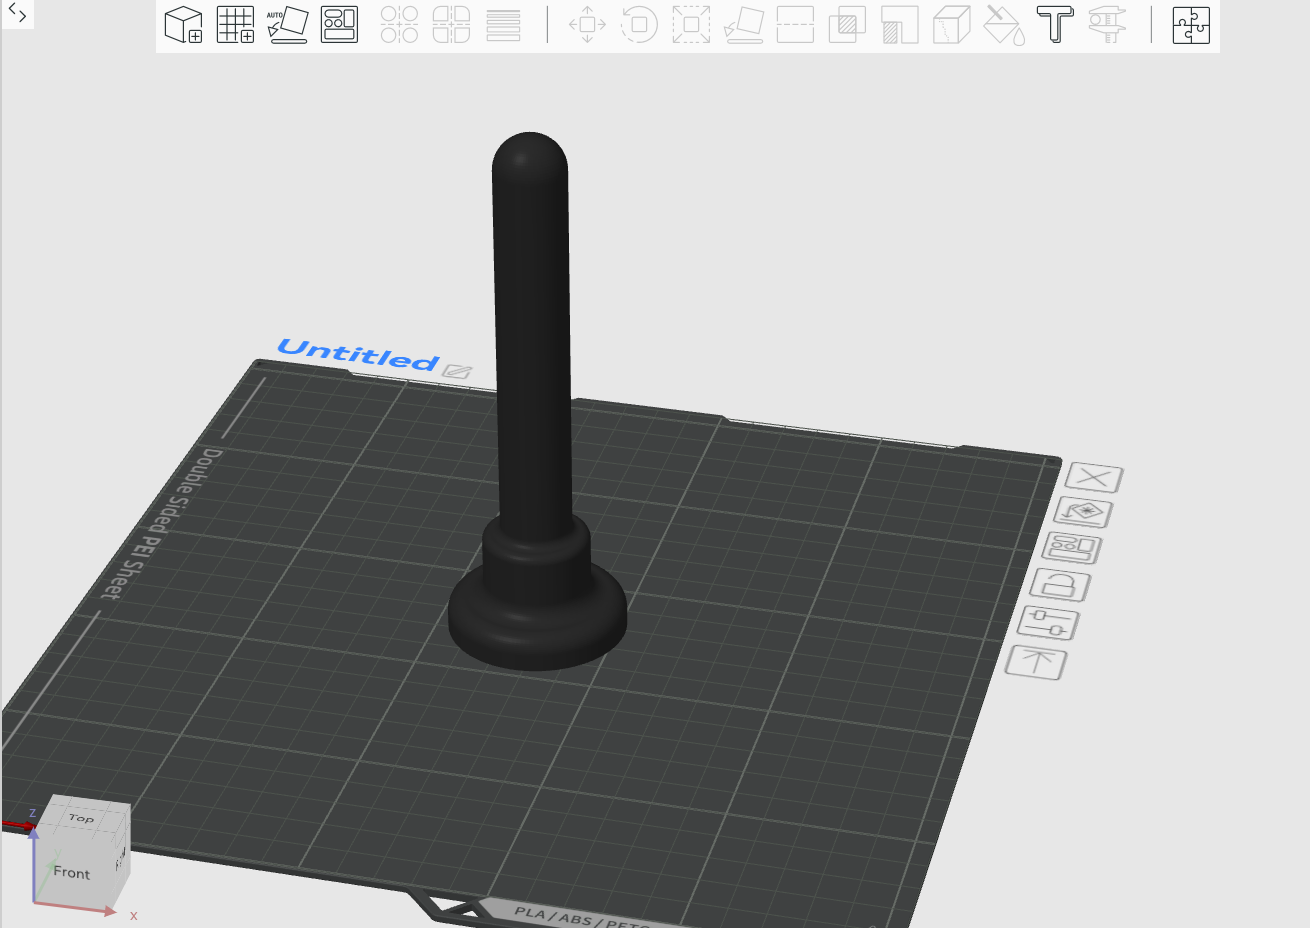This screenshot has width=1310, height=928.
Task: Edit the Untitled plate name
Action: tap(457, 371)
